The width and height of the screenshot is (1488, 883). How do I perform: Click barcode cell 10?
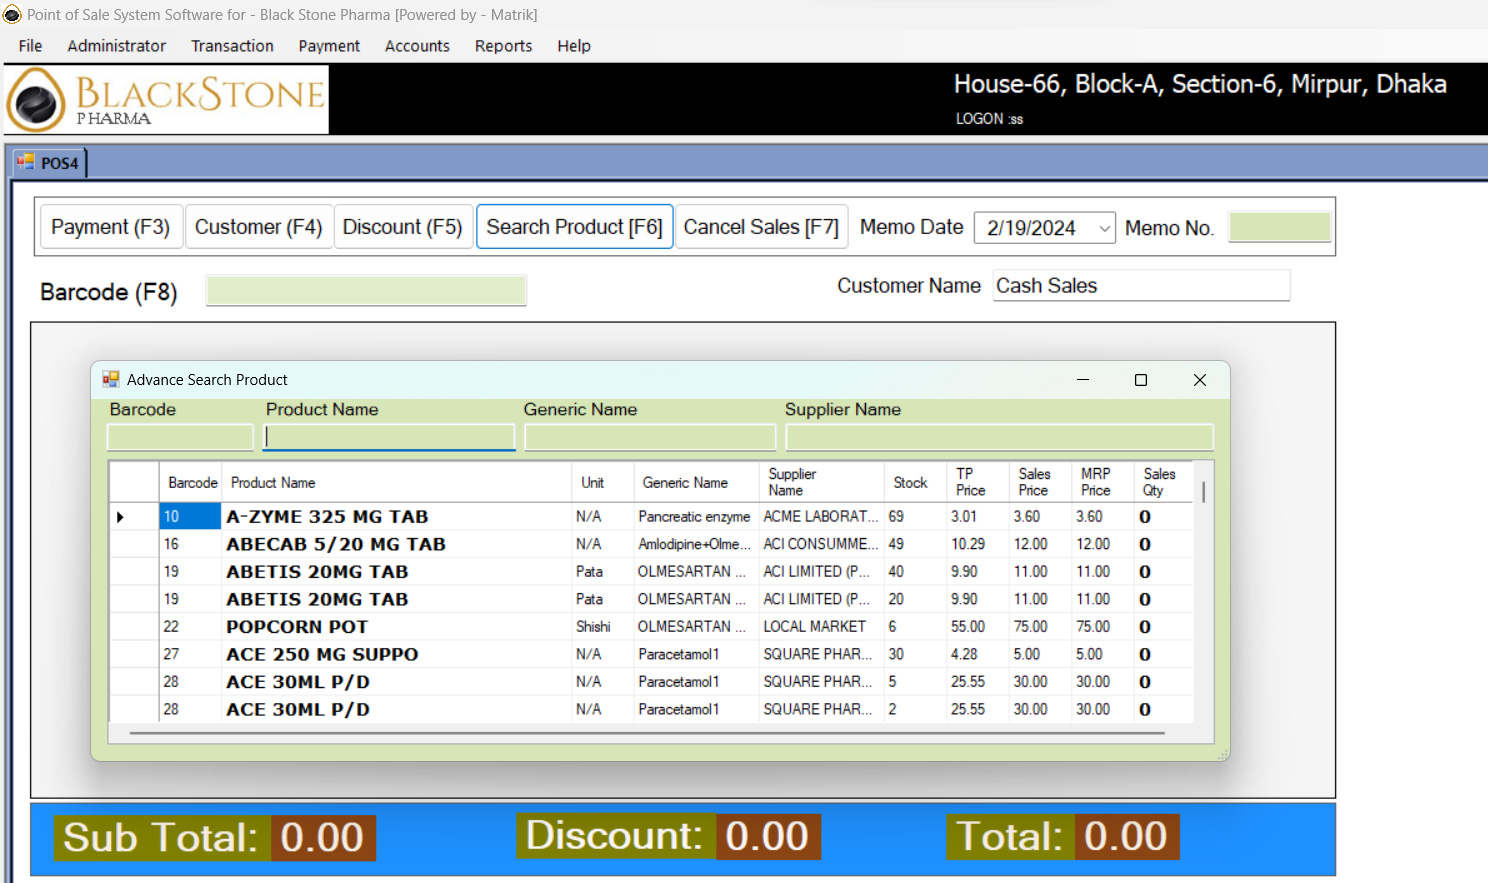tap(190, 517)
